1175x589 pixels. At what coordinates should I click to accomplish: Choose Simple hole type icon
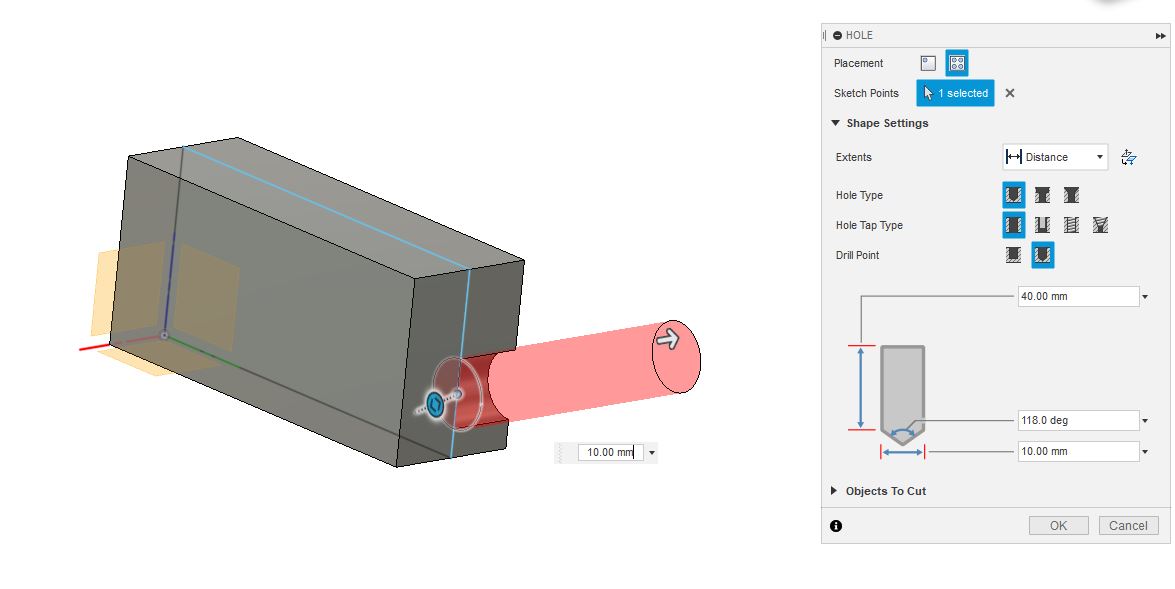[1013, 195]
